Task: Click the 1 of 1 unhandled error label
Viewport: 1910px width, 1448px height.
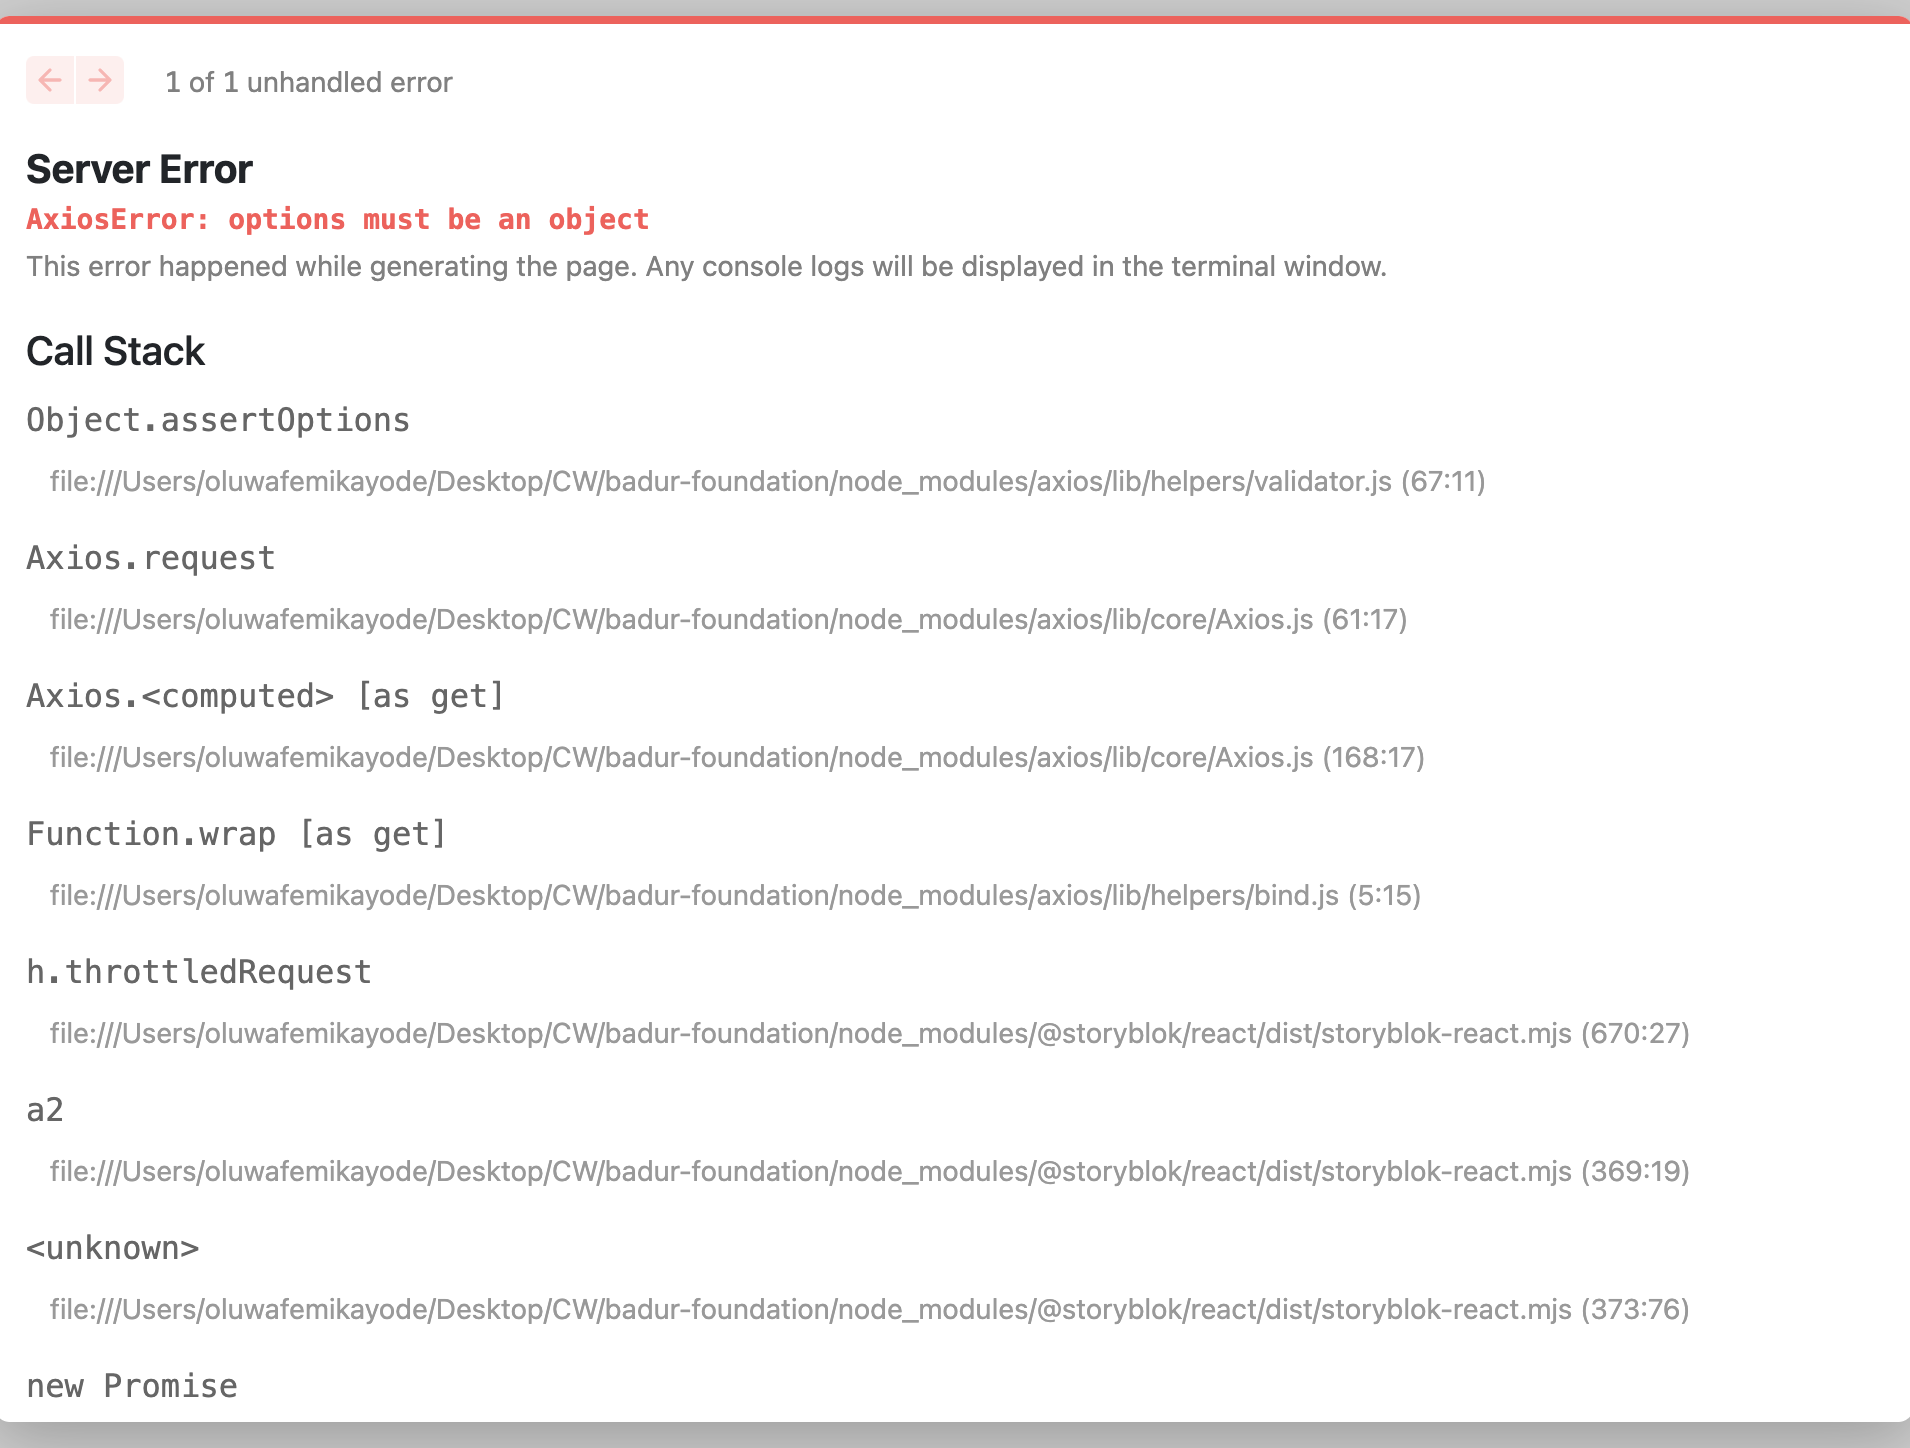Action: (x=308, y=82)
